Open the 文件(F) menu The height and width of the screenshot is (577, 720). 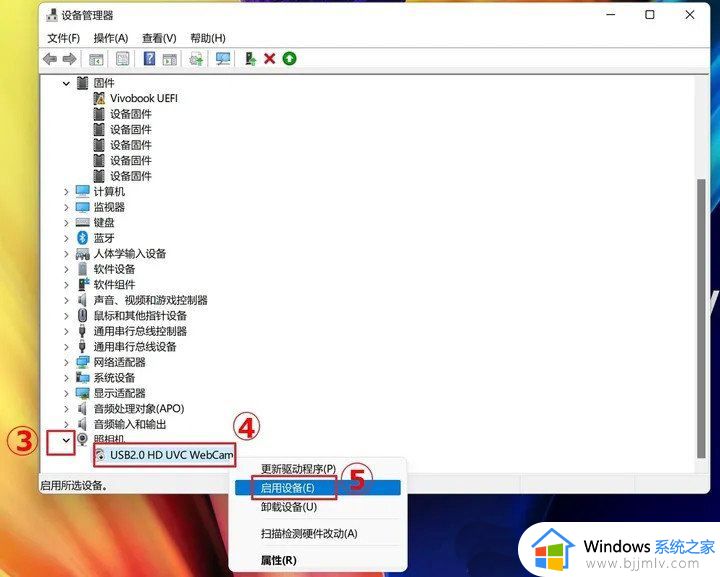[x=63, y=38]
